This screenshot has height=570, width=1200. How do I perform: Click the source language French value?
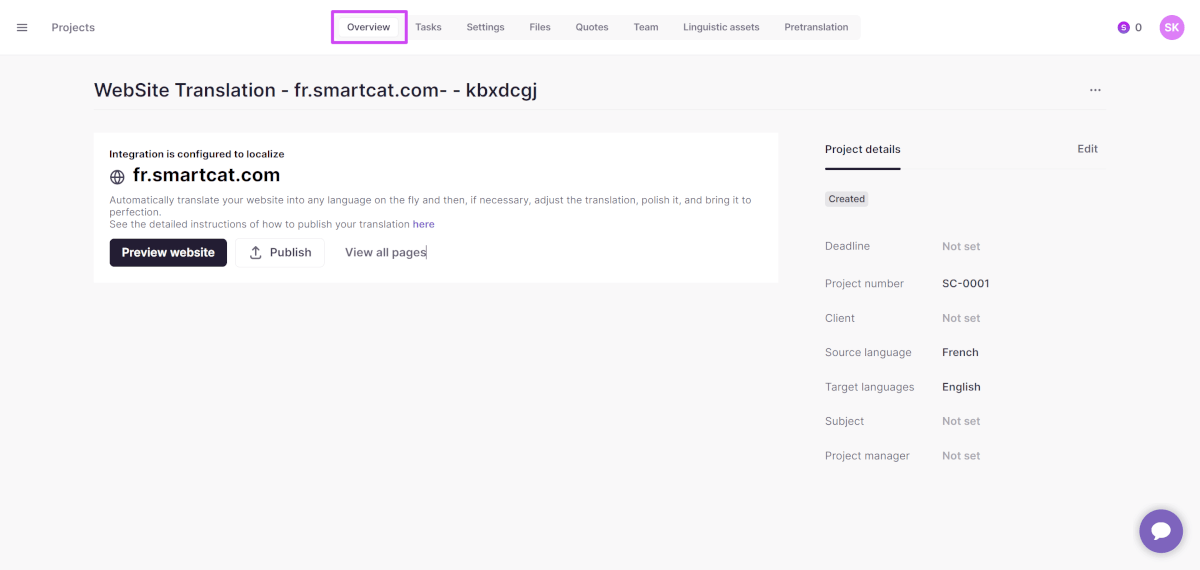tap(960, 352)
